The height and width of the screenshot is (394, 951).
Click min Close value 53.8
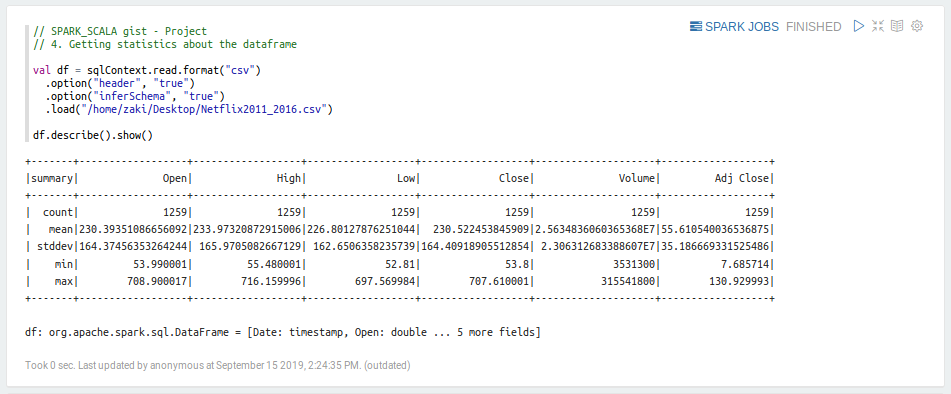[517, 264]
